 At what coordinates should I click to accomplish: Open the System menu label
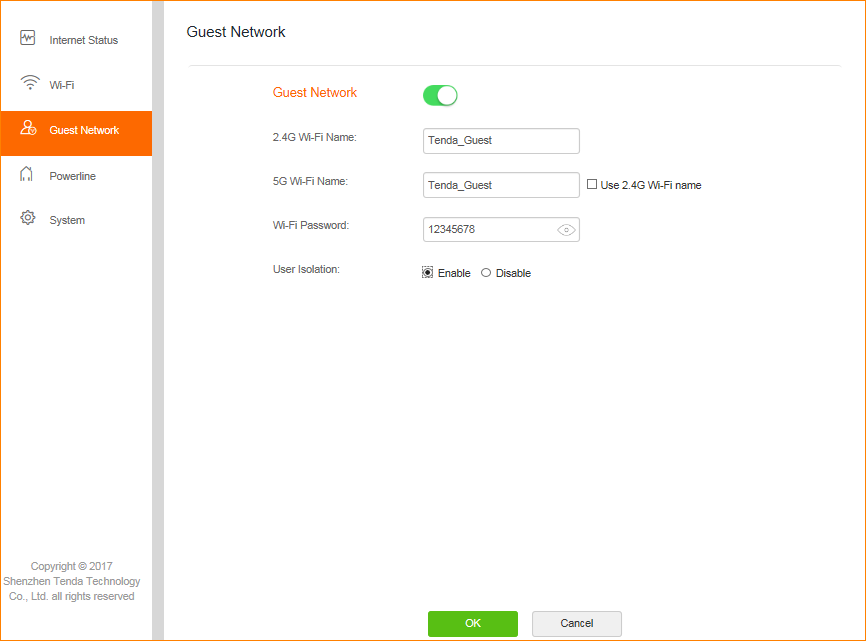67,220
